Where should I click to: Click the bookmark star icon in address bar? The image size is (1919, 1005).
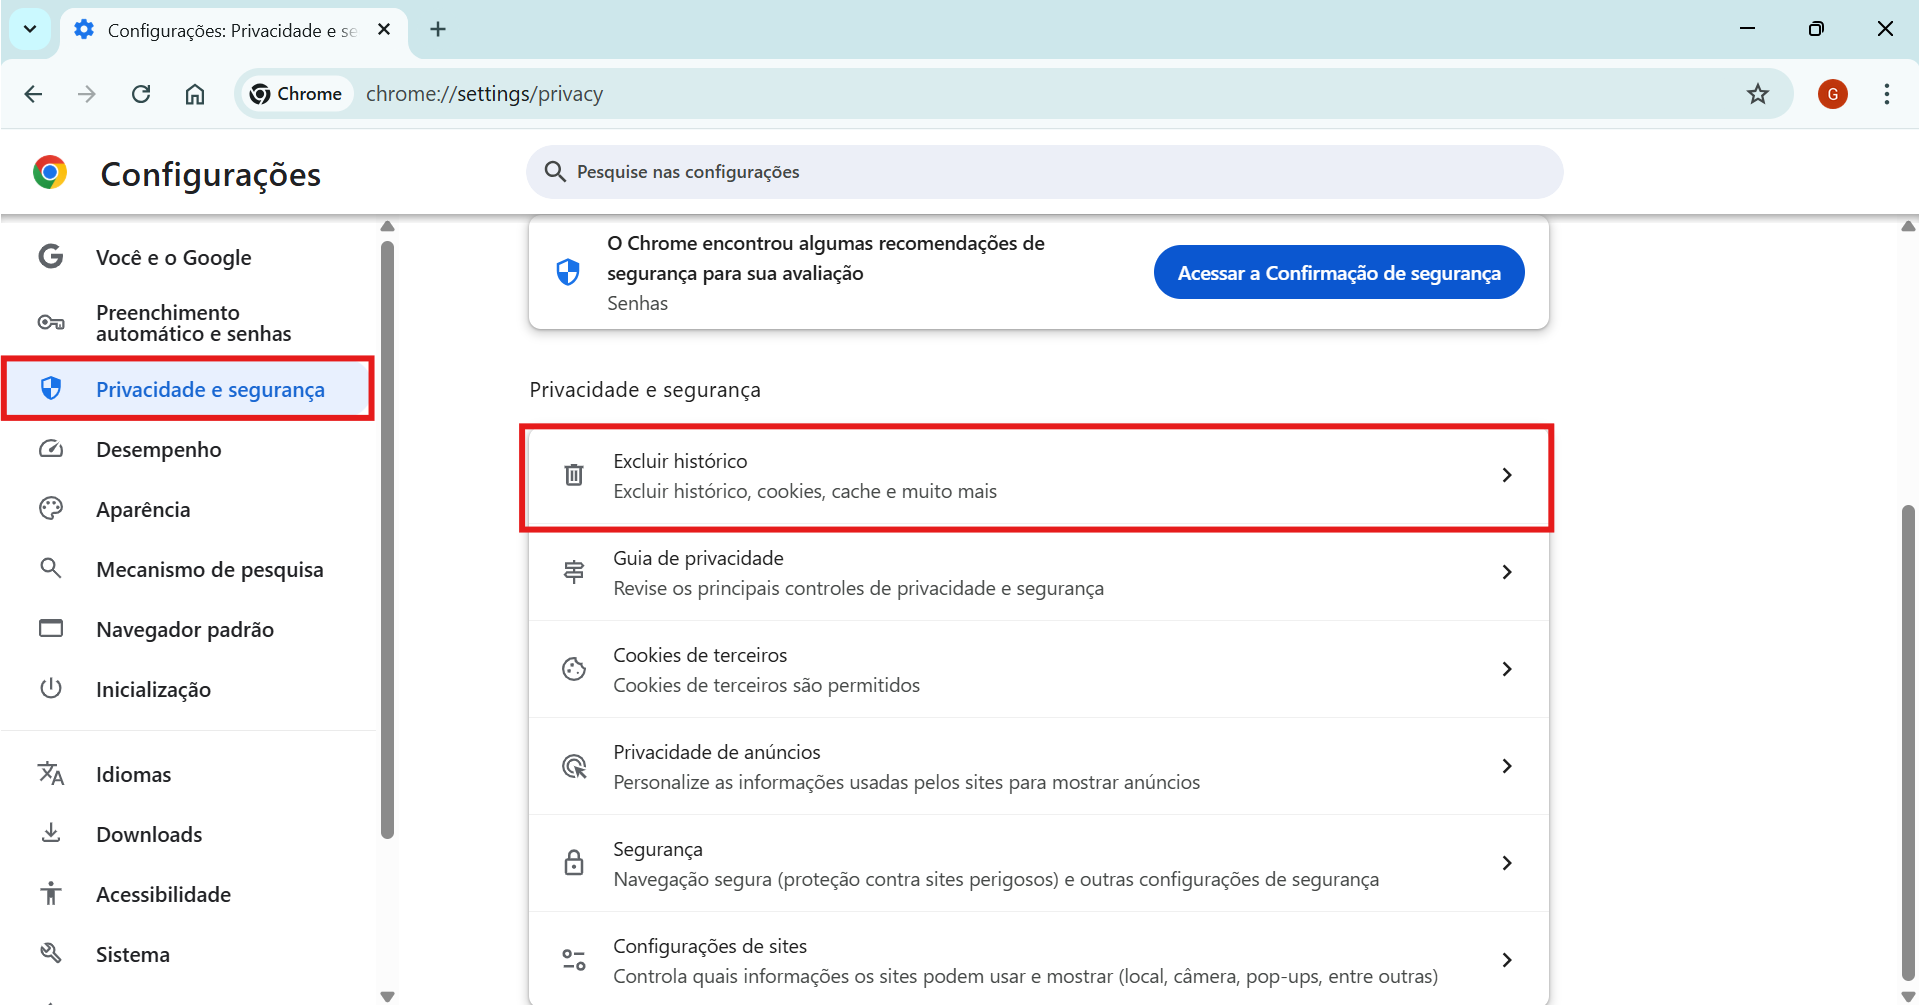pyautogui.click(x=1757, y=94)
